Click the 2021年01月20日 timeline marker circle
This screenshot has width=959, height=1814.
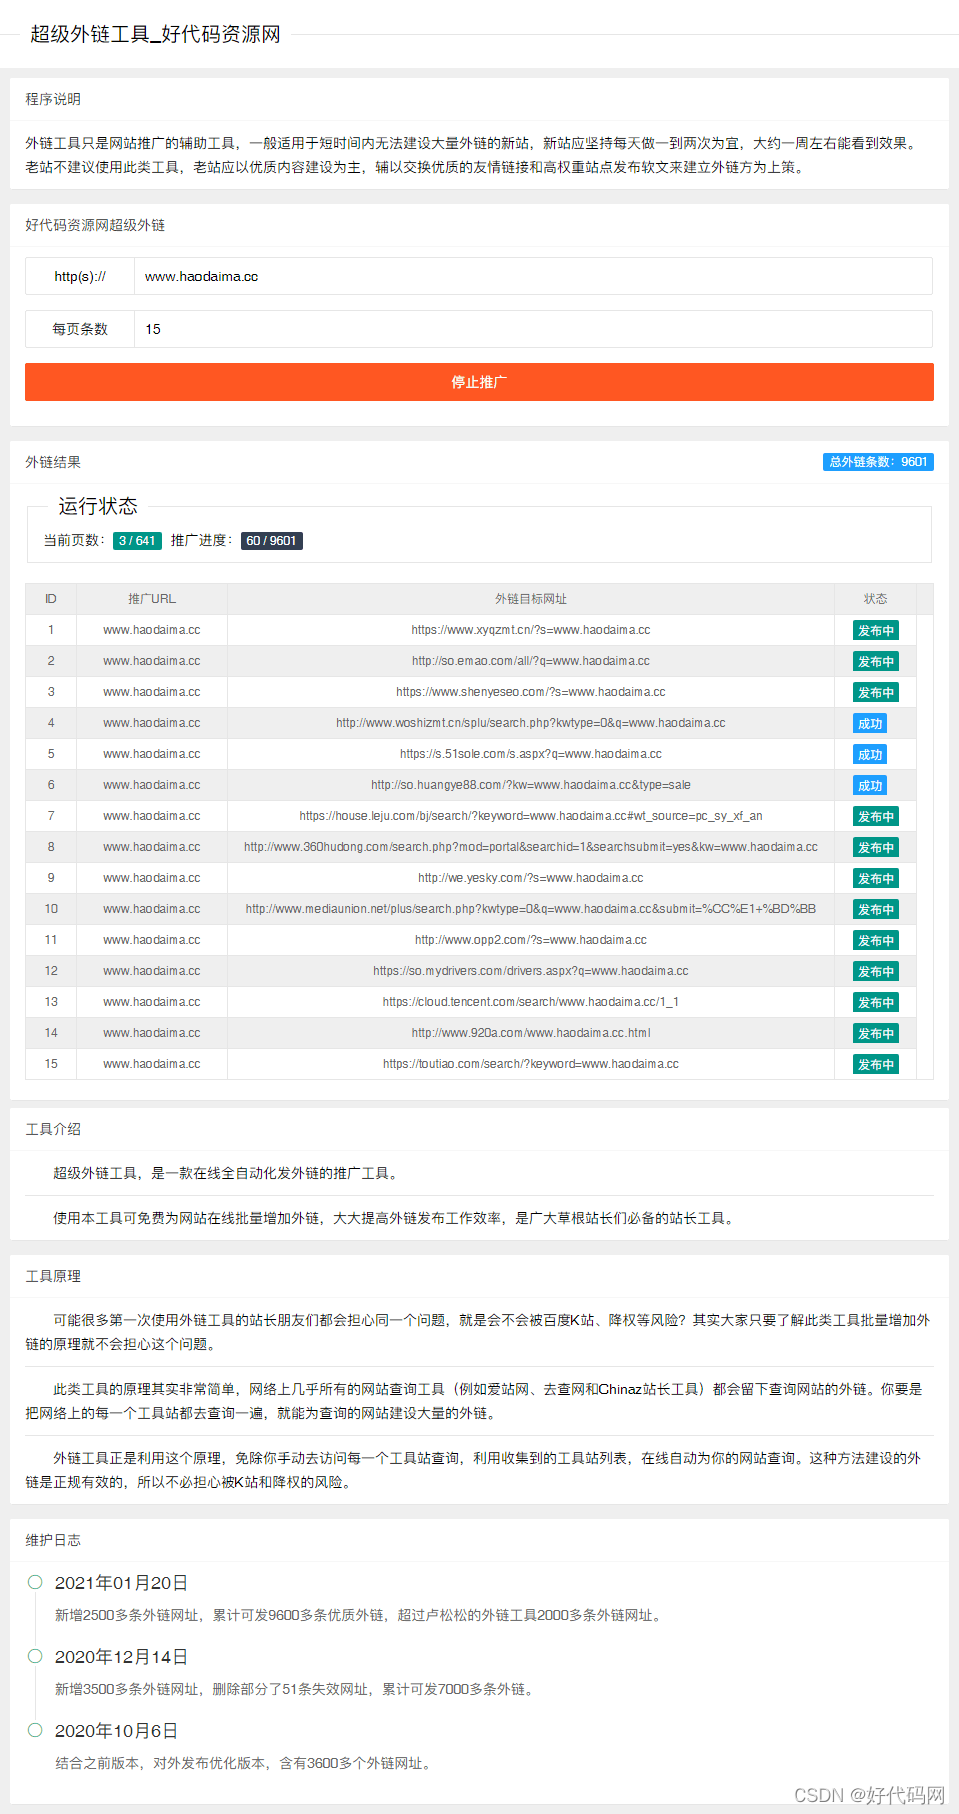tap(35, 1582)
